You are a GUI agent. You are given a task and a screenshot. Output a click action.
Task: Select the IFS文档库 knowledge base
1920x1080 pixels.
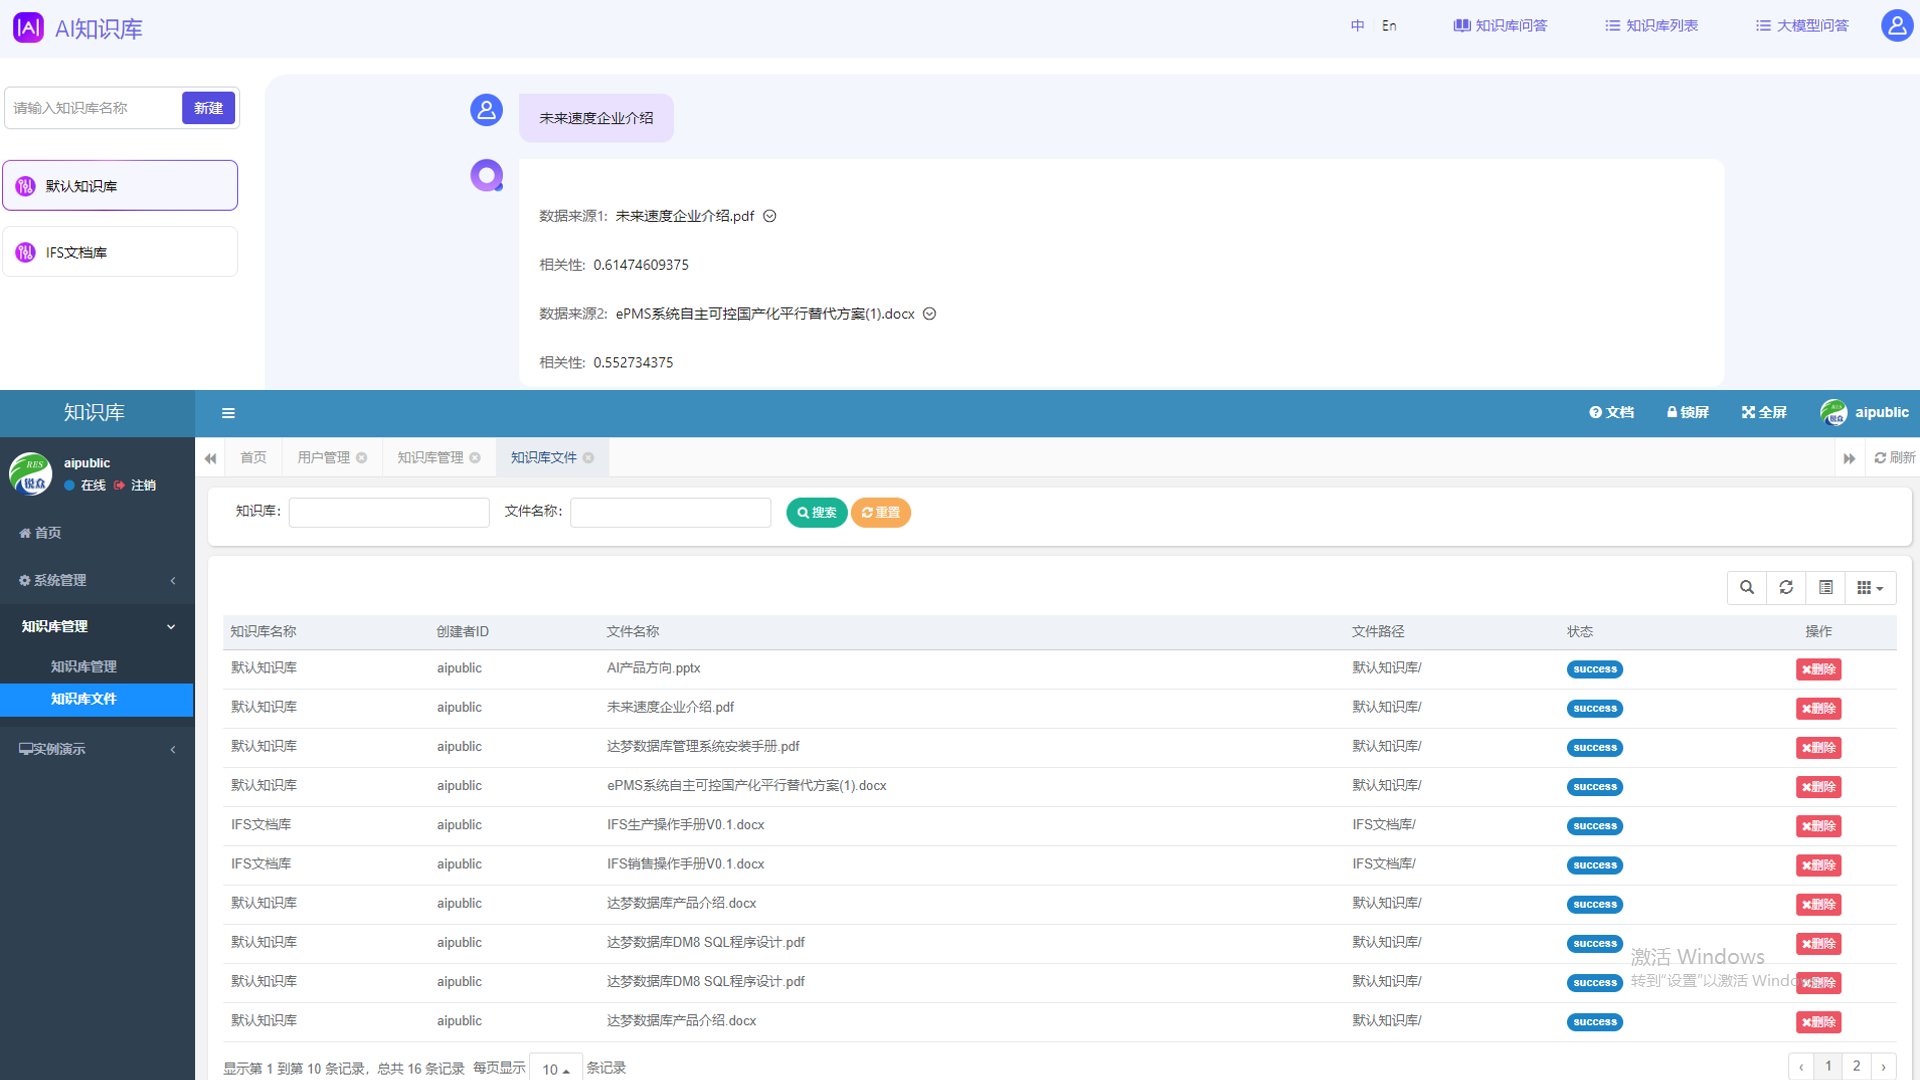point(120,252)
